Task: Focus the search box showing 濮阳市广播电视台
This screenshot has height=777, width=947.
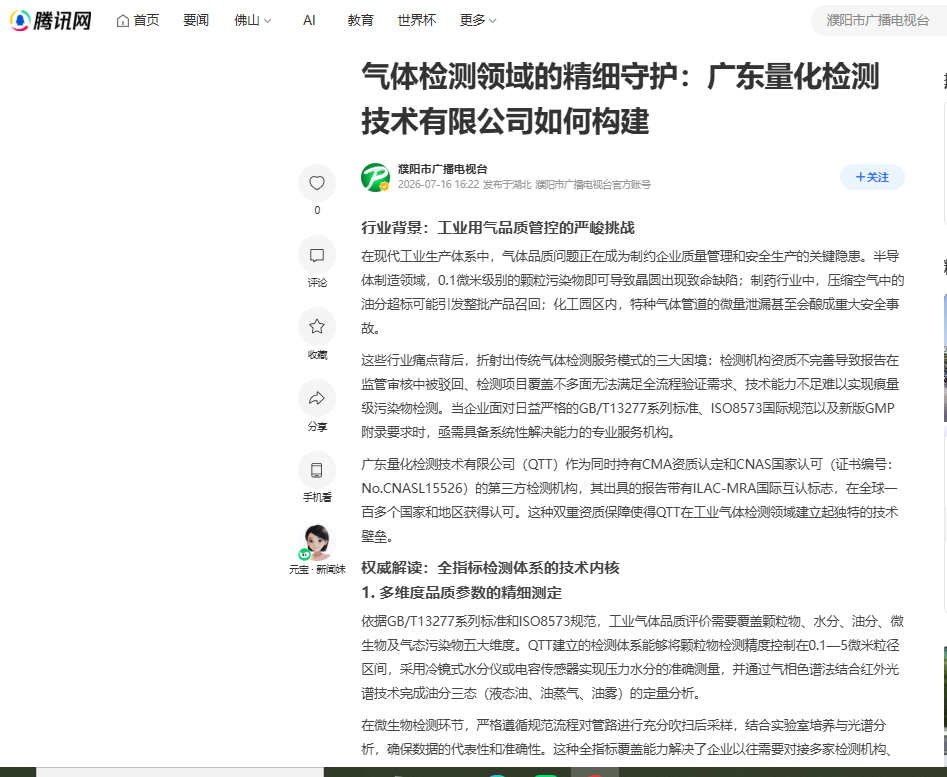Action: click(879, 21)
